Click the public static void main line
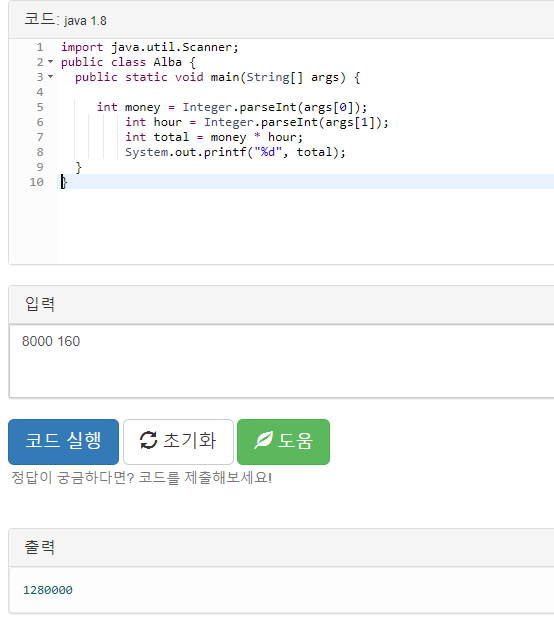 tap(217, 77)
